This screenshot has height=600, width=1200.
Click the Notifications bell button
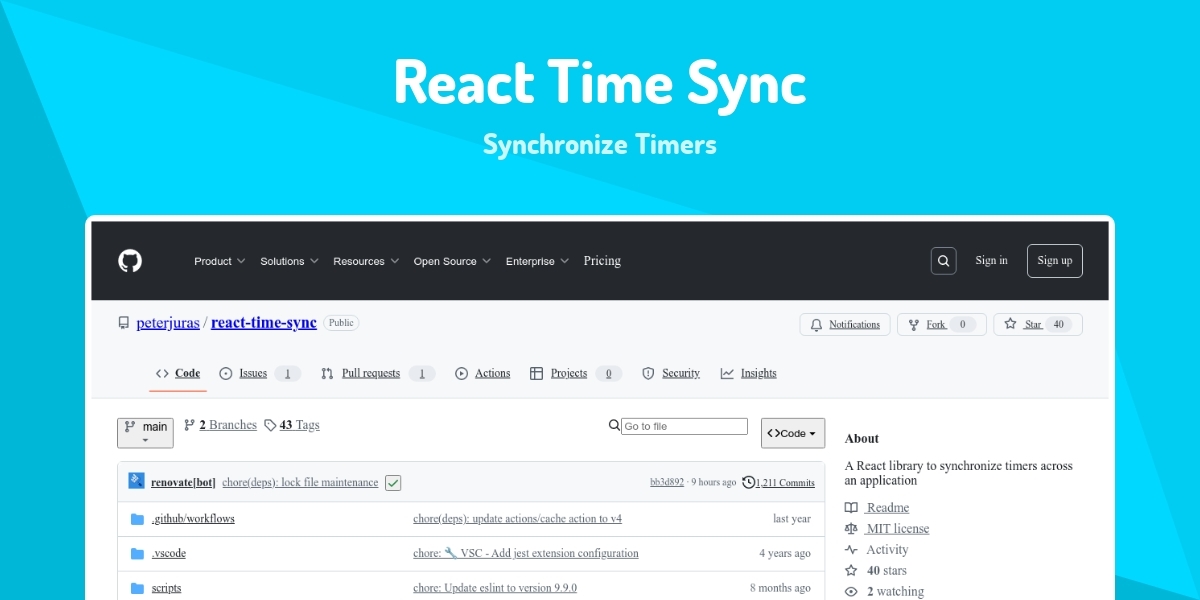tap(845, 324)
